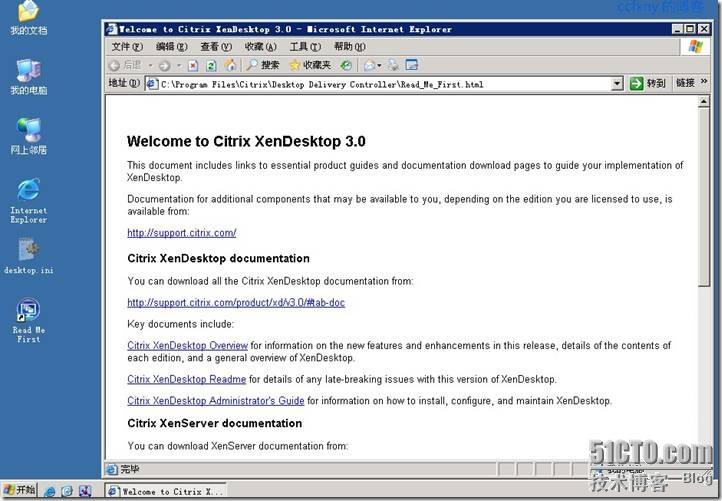Click the Welcome to Citrix taskbar button
The image size is (722, 501).
165,491
